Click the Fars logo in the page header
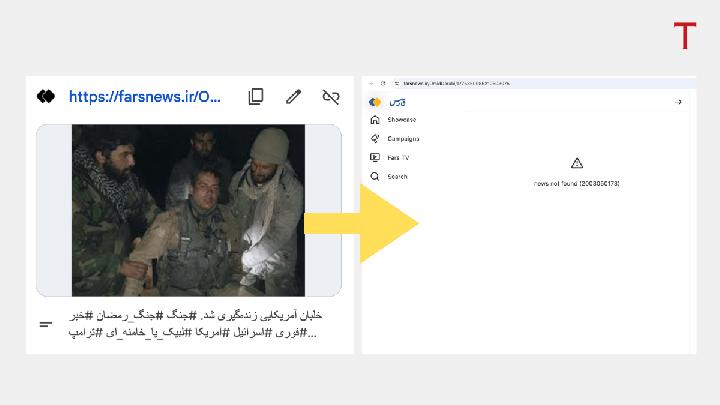 tap(386, 102)
